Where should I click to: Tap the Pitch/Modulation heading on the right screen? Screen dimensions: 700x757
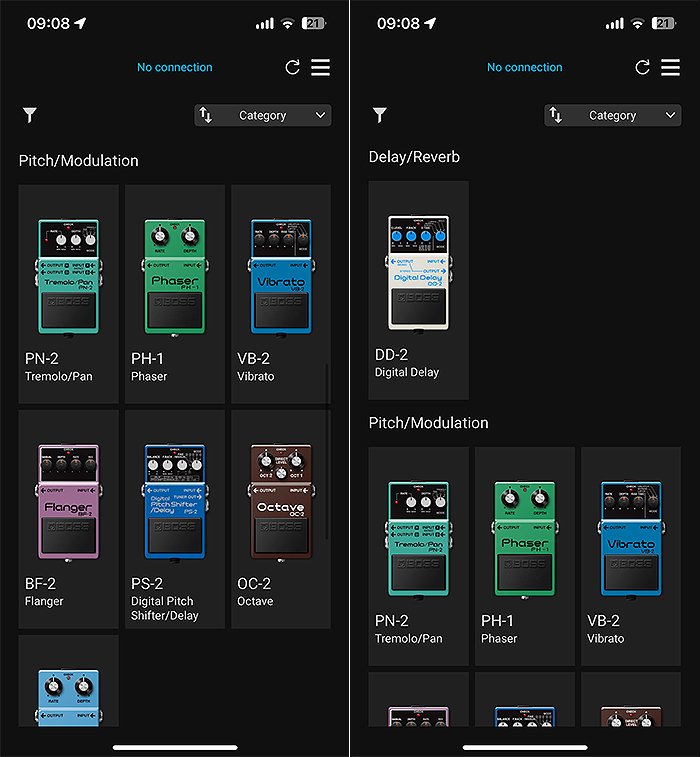[429, 423]
